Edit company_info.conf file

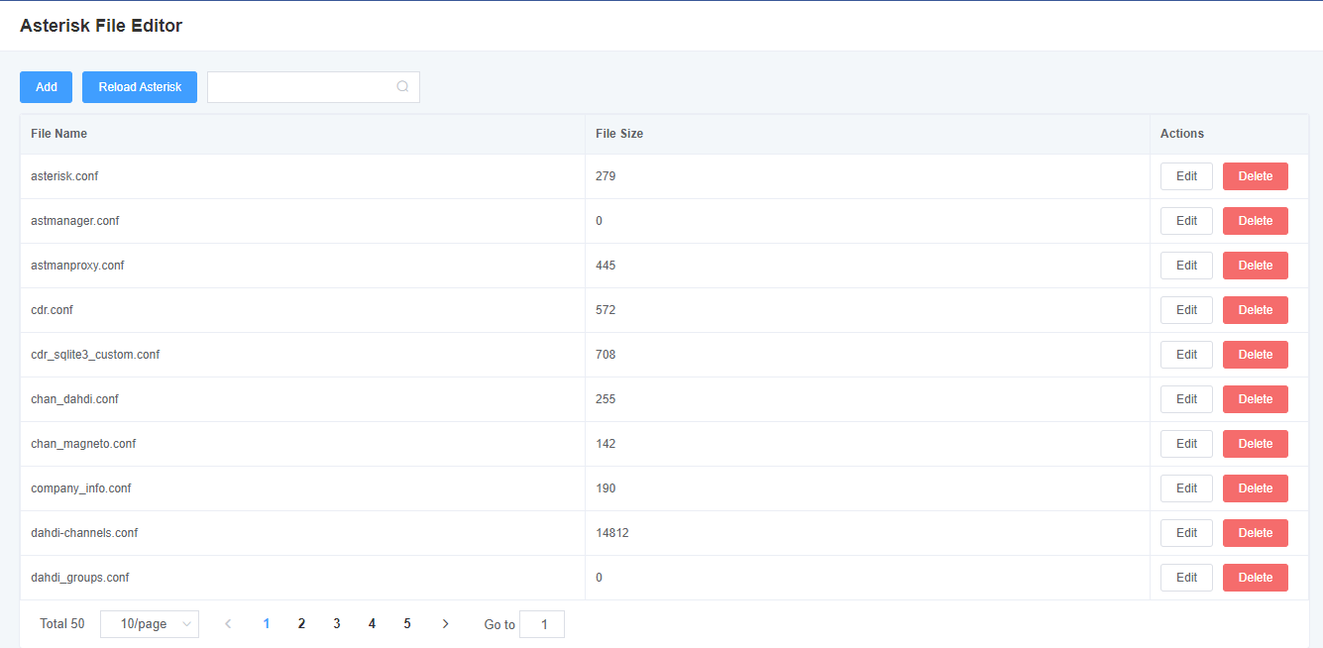(1186, 488)
